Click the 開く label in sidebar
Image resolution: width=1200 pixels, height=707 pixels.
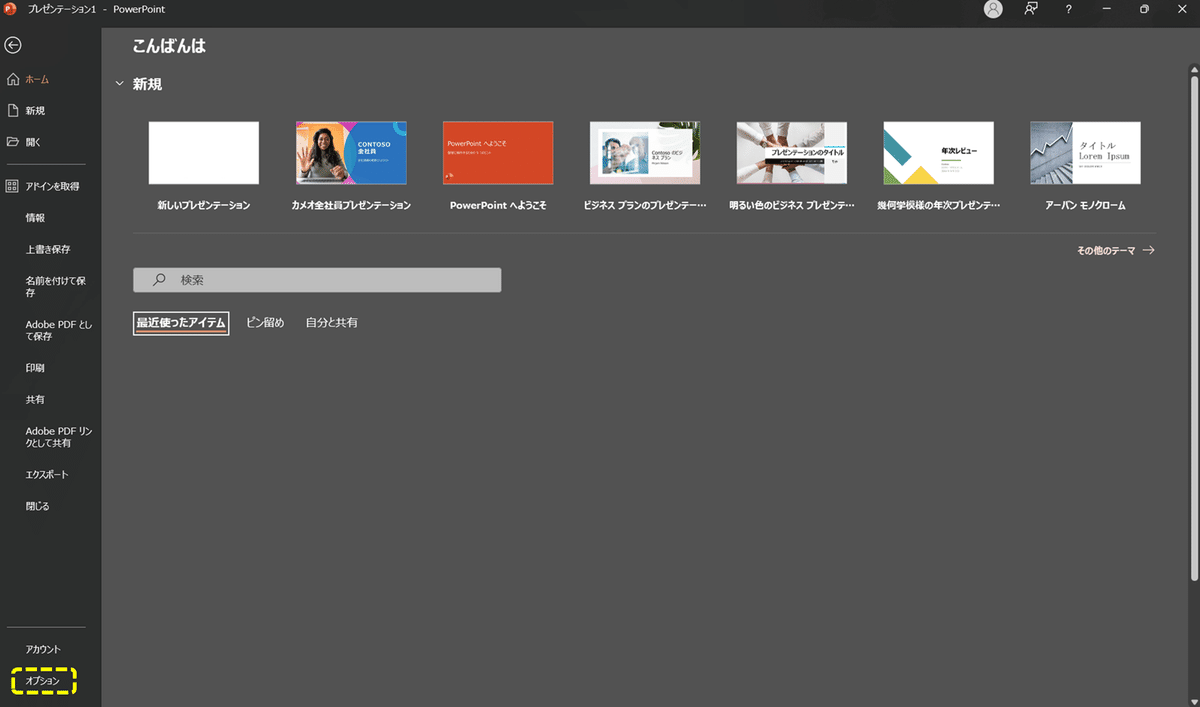pyautogui.click(x=34, y=142)
